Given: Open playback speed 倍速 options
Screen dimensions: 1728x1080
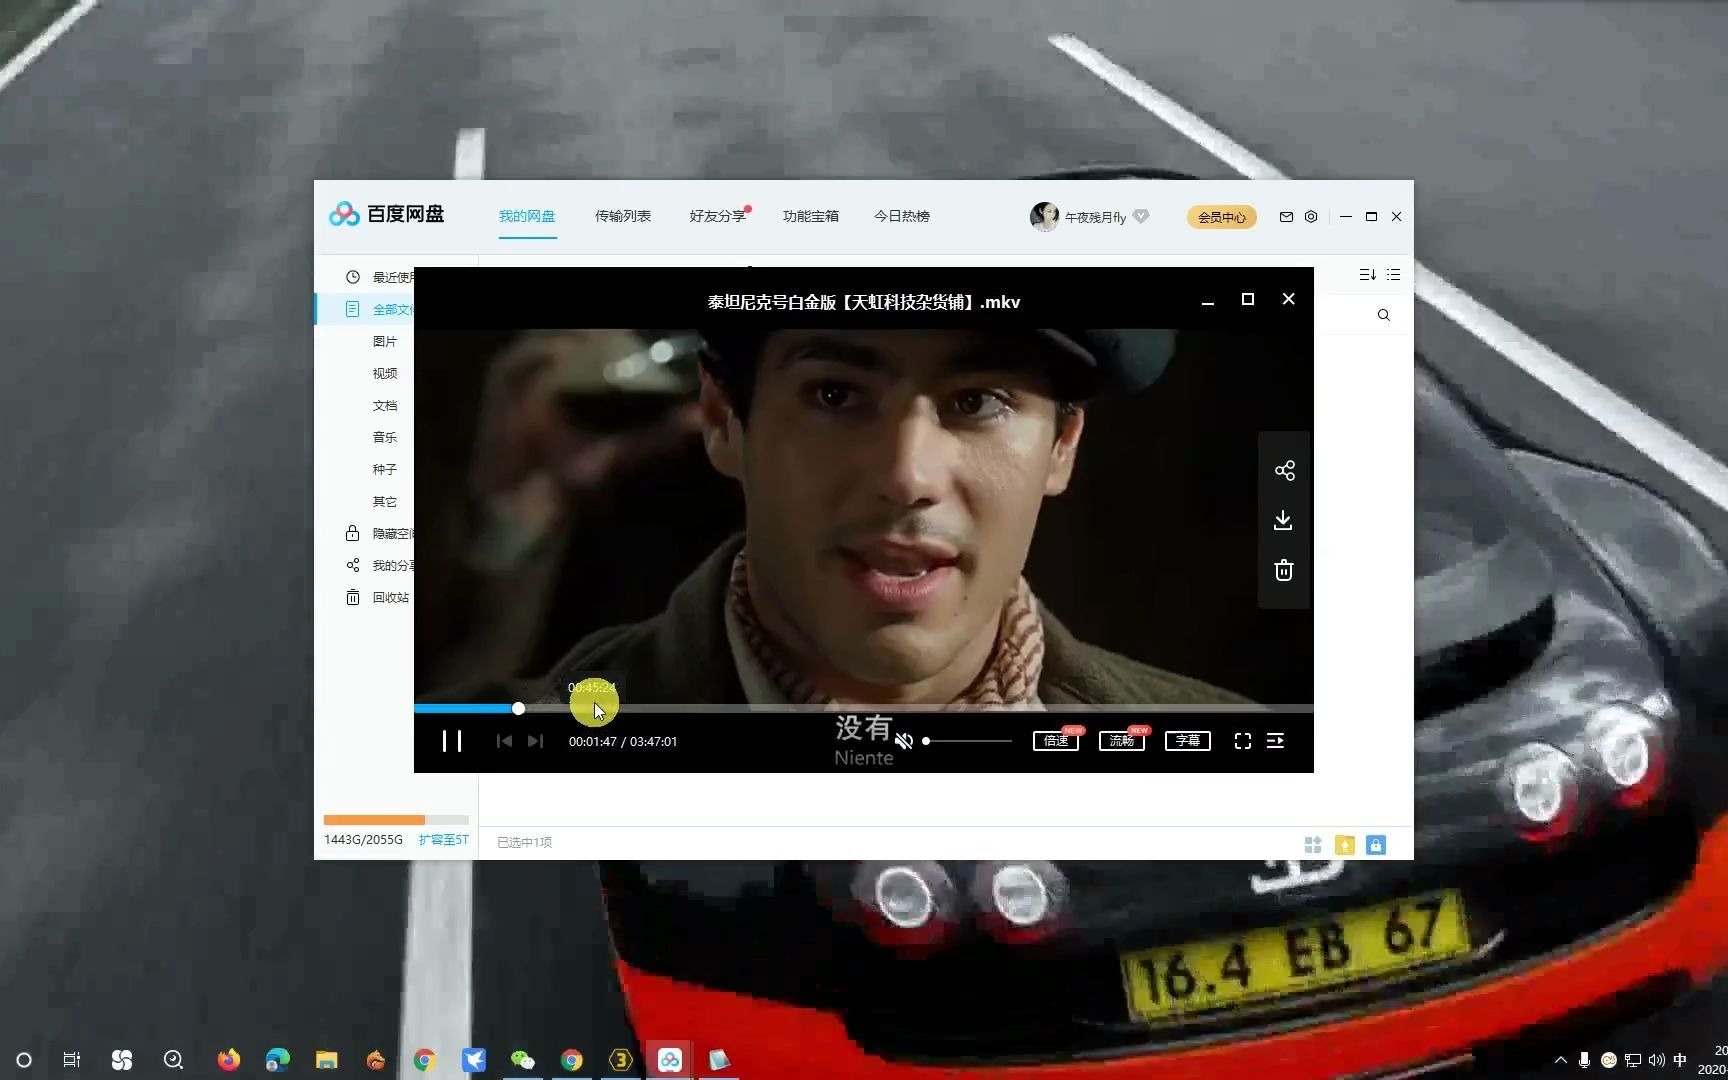Looking at the screenshot, I should coord(1056,741).
